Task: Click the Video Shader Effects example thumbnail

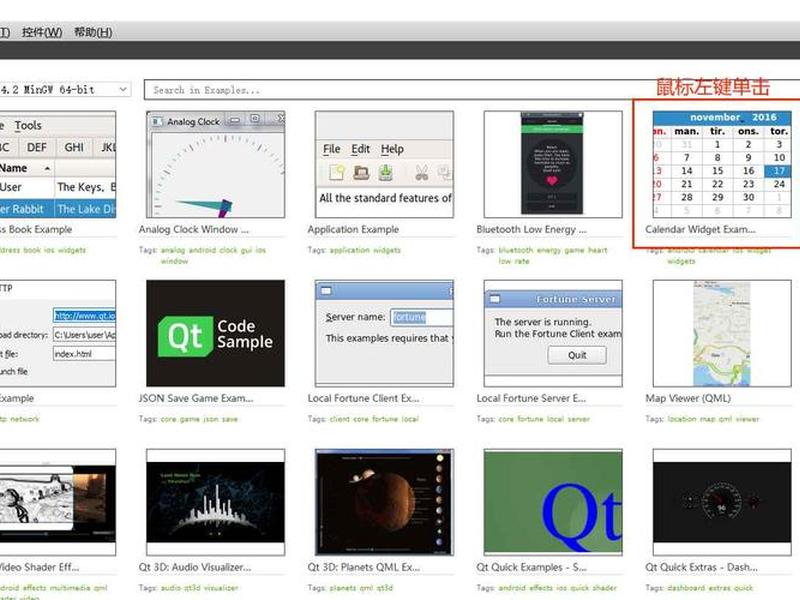Action: click(58, 502)
